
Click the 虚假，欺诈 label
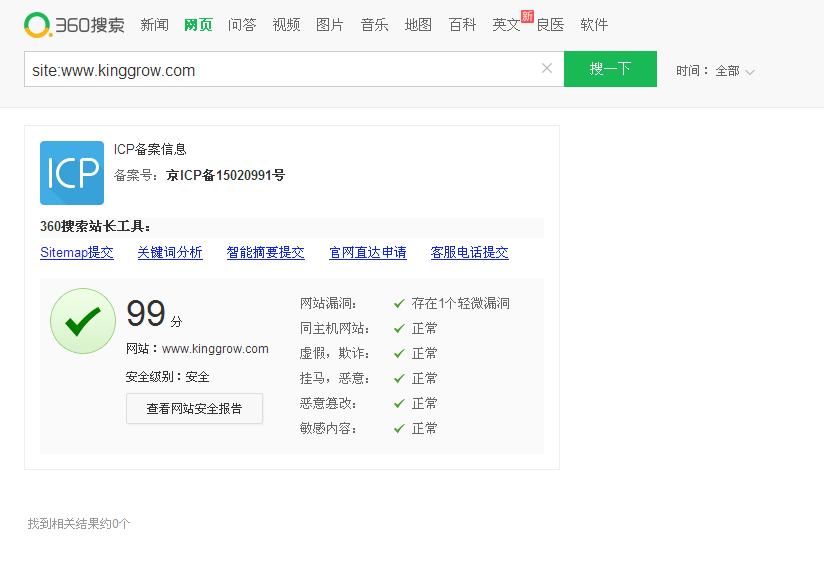tap(334, 353)
